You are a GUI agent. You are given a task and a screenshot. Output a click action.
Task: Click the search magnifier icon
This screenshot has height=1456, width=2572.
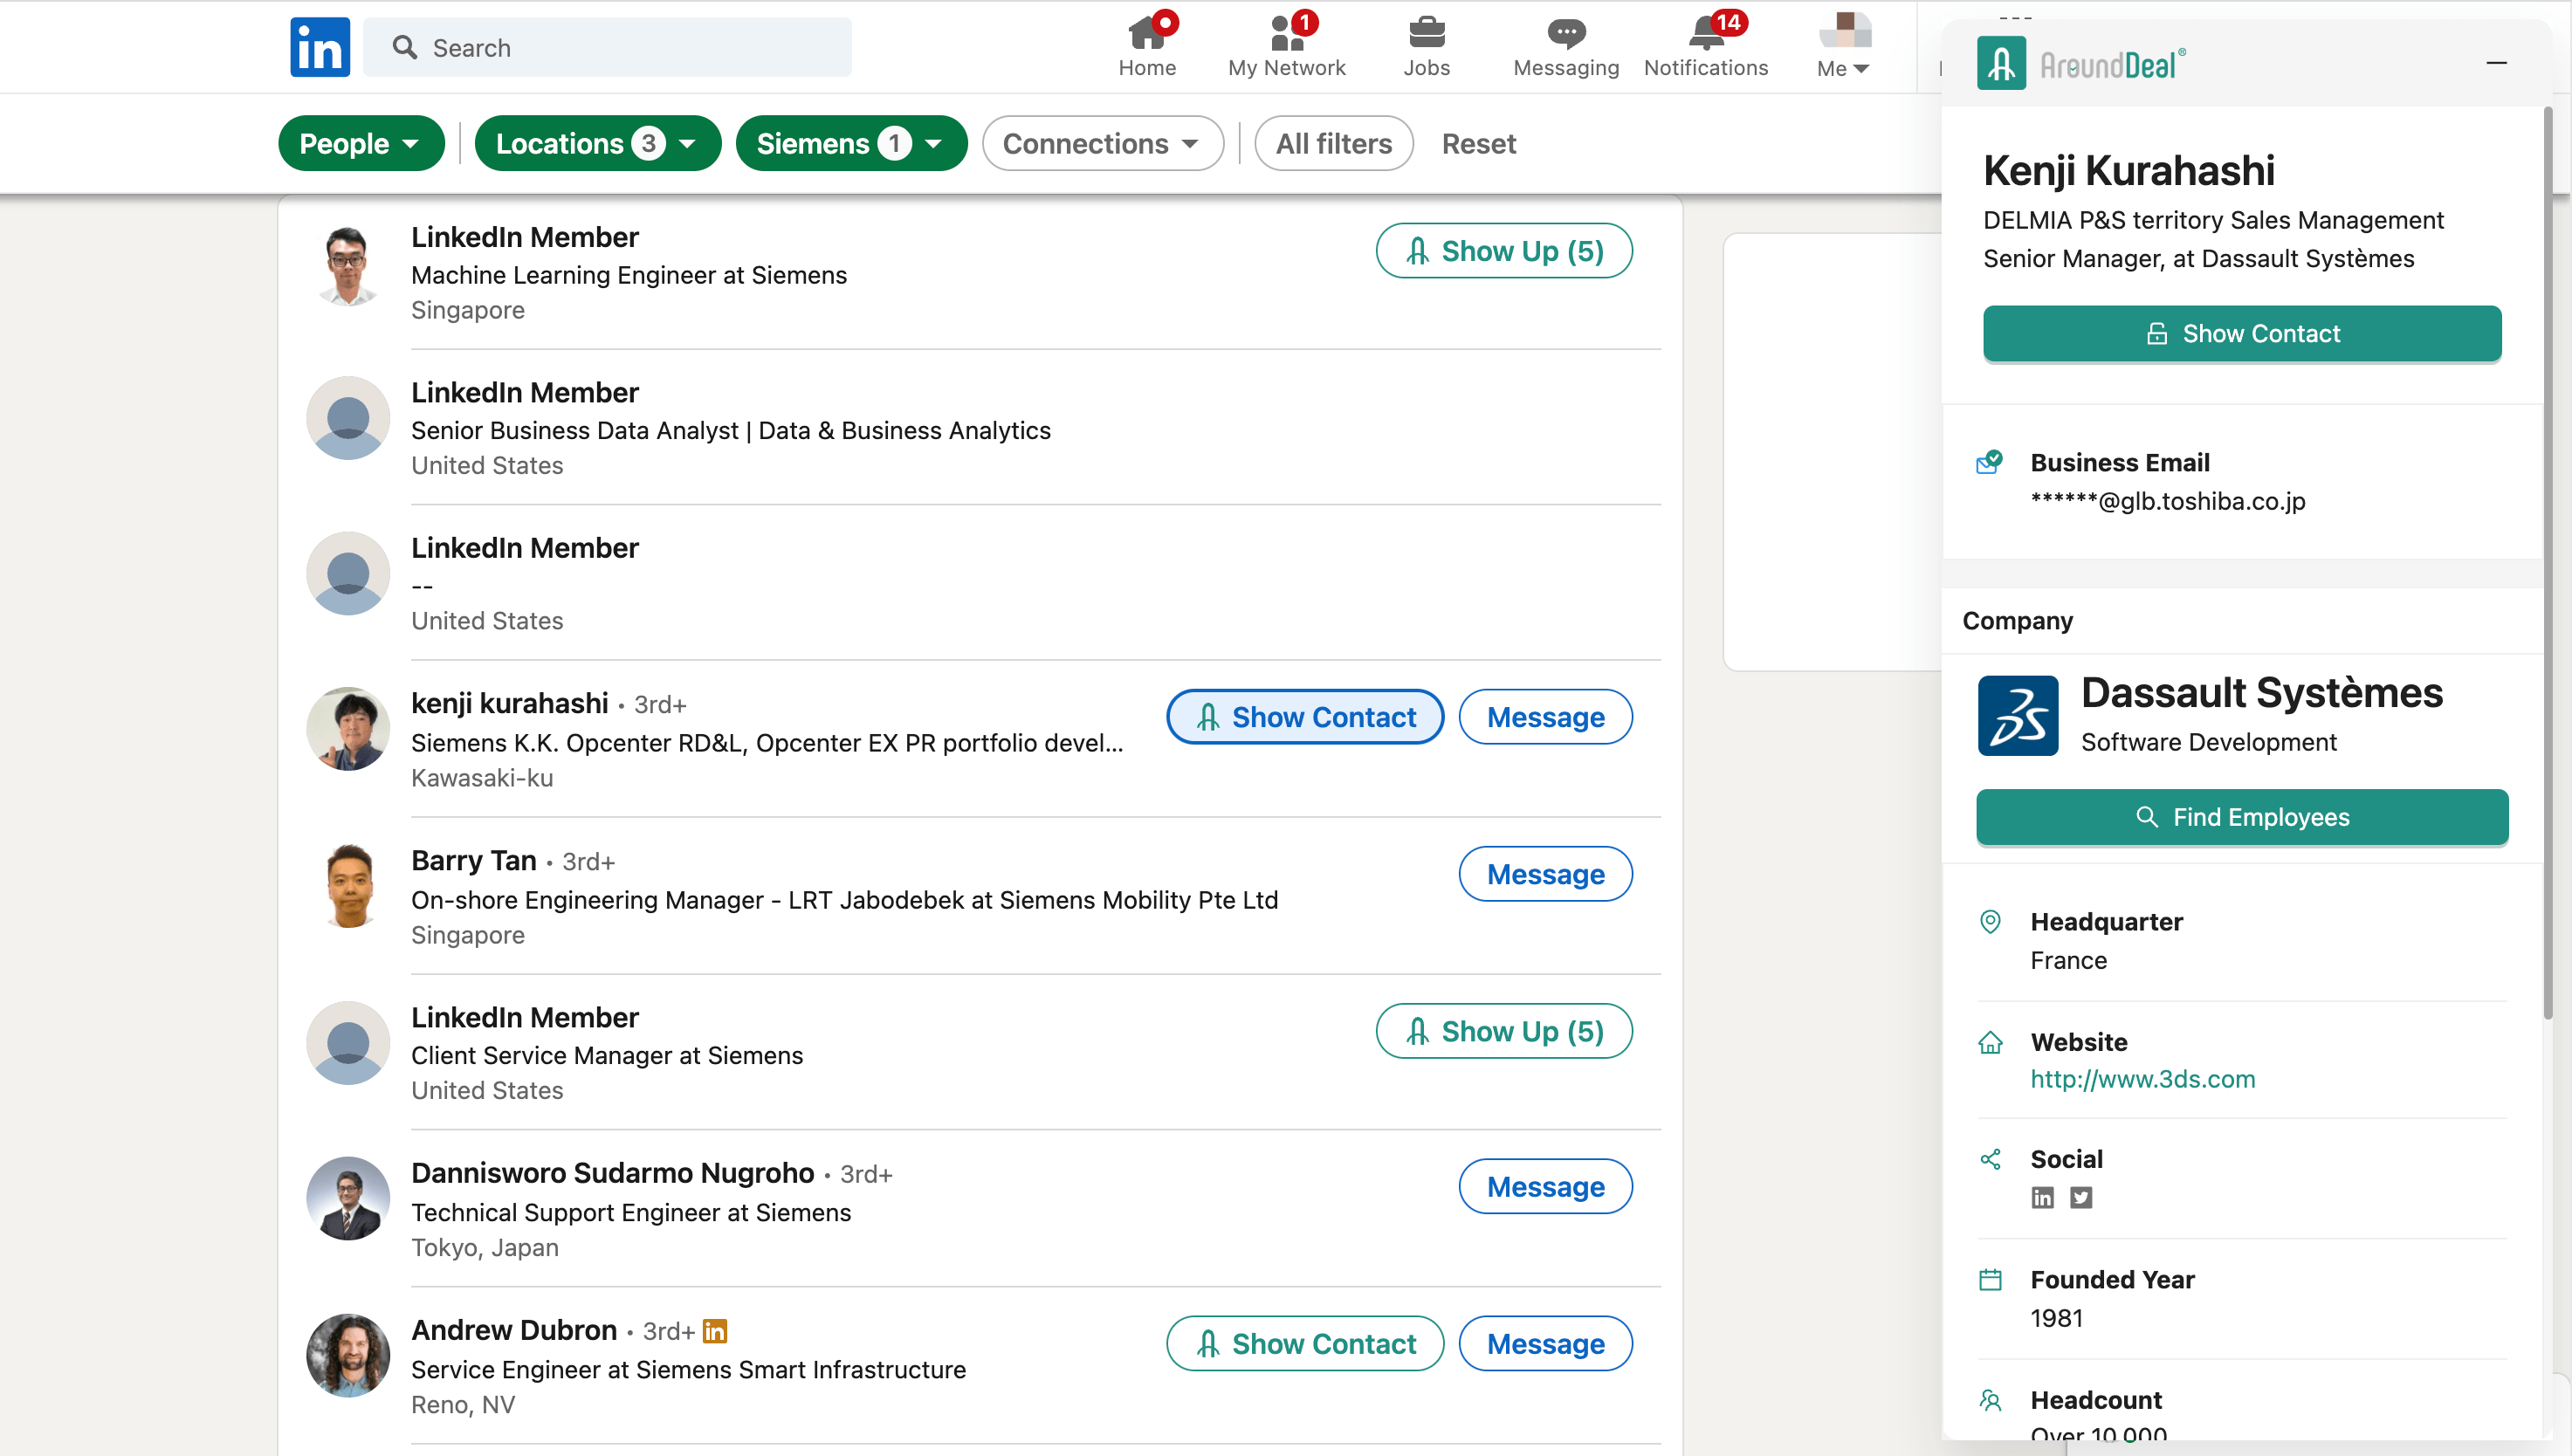pyautogui.click(x=404, y=47)
